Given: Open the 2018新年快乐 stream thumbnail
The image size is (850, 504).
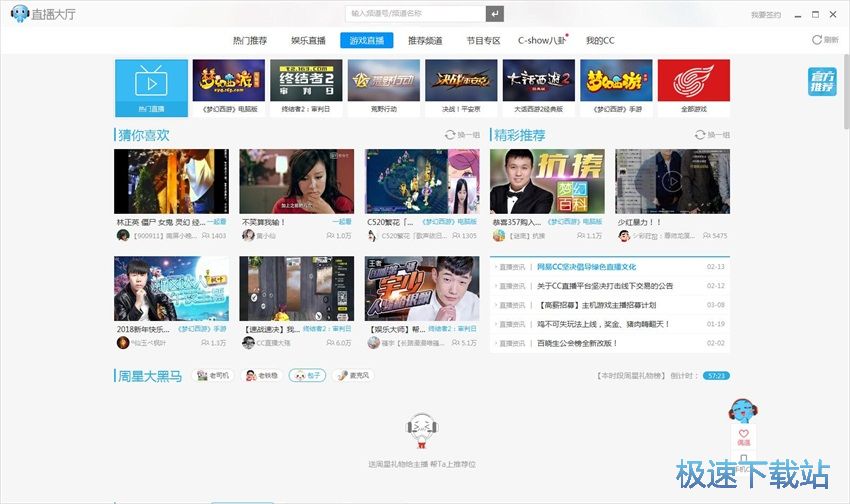Looking at the screenshot, I should click(171, 288).
